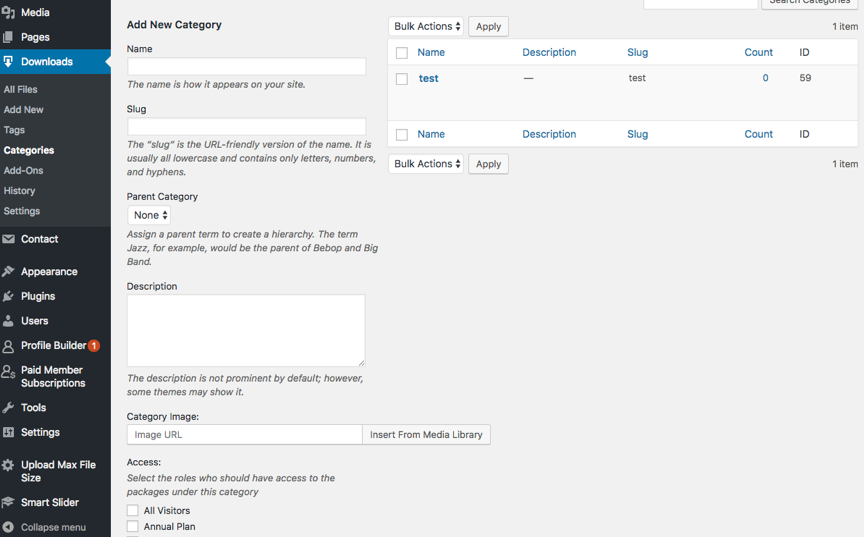The image size is (864, 537).
Task: Click the Contact envelope icon
Action: [9, 239]
